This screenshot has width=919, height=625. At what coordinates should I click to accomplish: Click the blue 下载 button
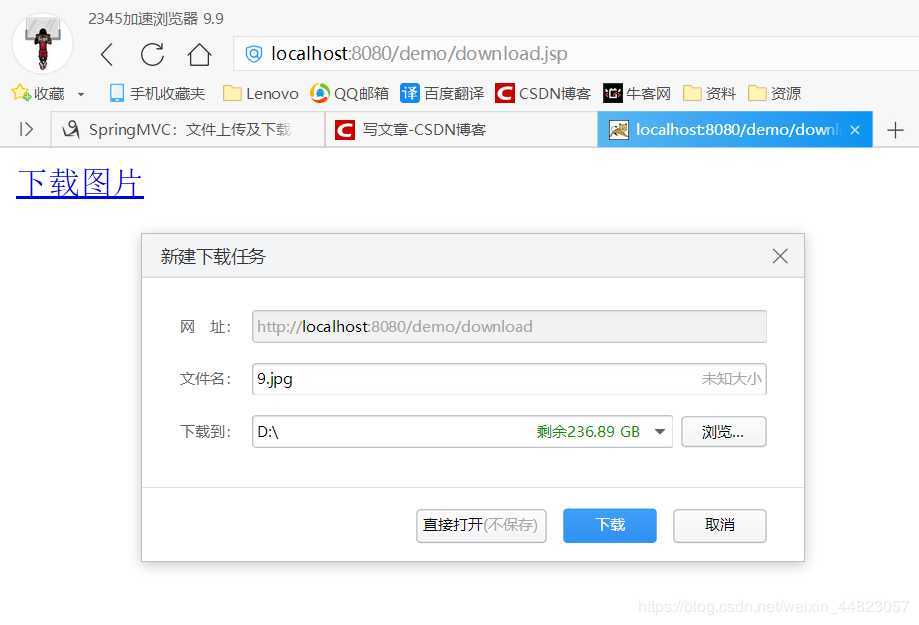click(x=610, y=525)
